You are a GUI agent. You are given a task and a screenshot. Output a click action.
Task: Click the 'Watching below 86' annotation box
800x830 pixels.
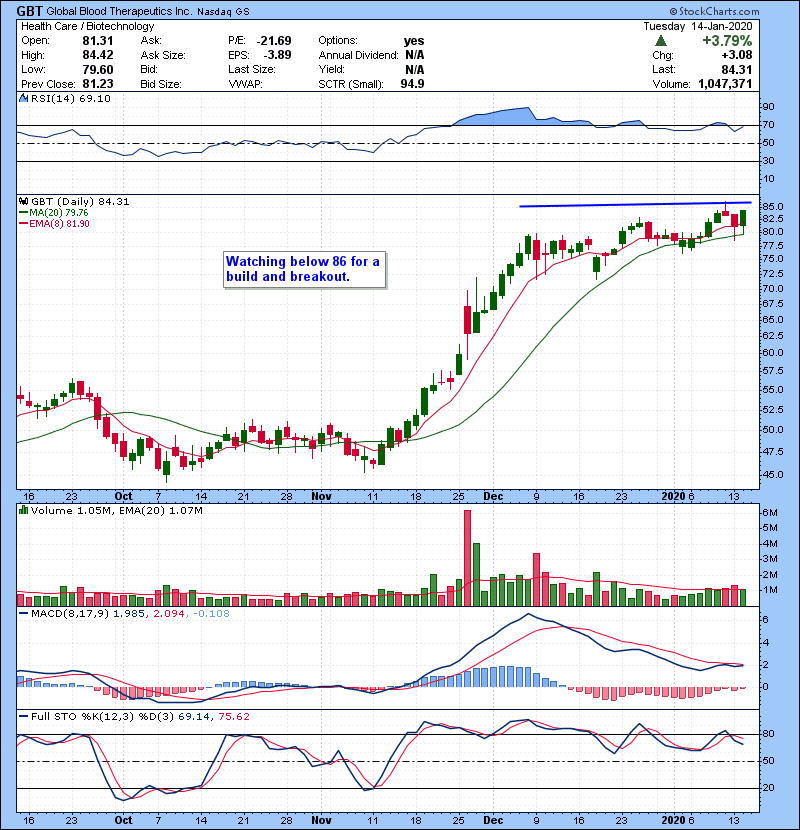(x=304, y=269)
